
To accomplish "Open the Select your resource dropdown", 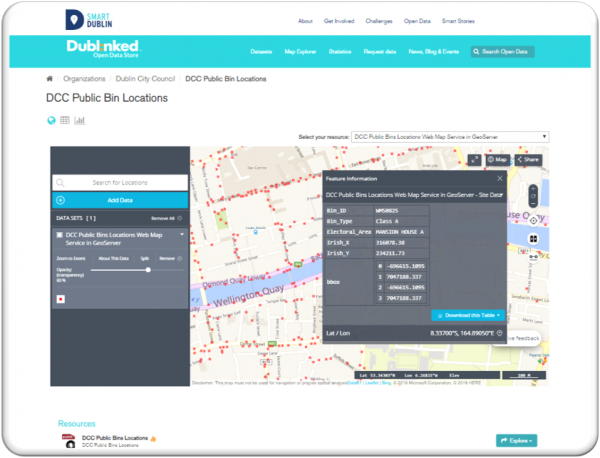I will tap(450, 137).
